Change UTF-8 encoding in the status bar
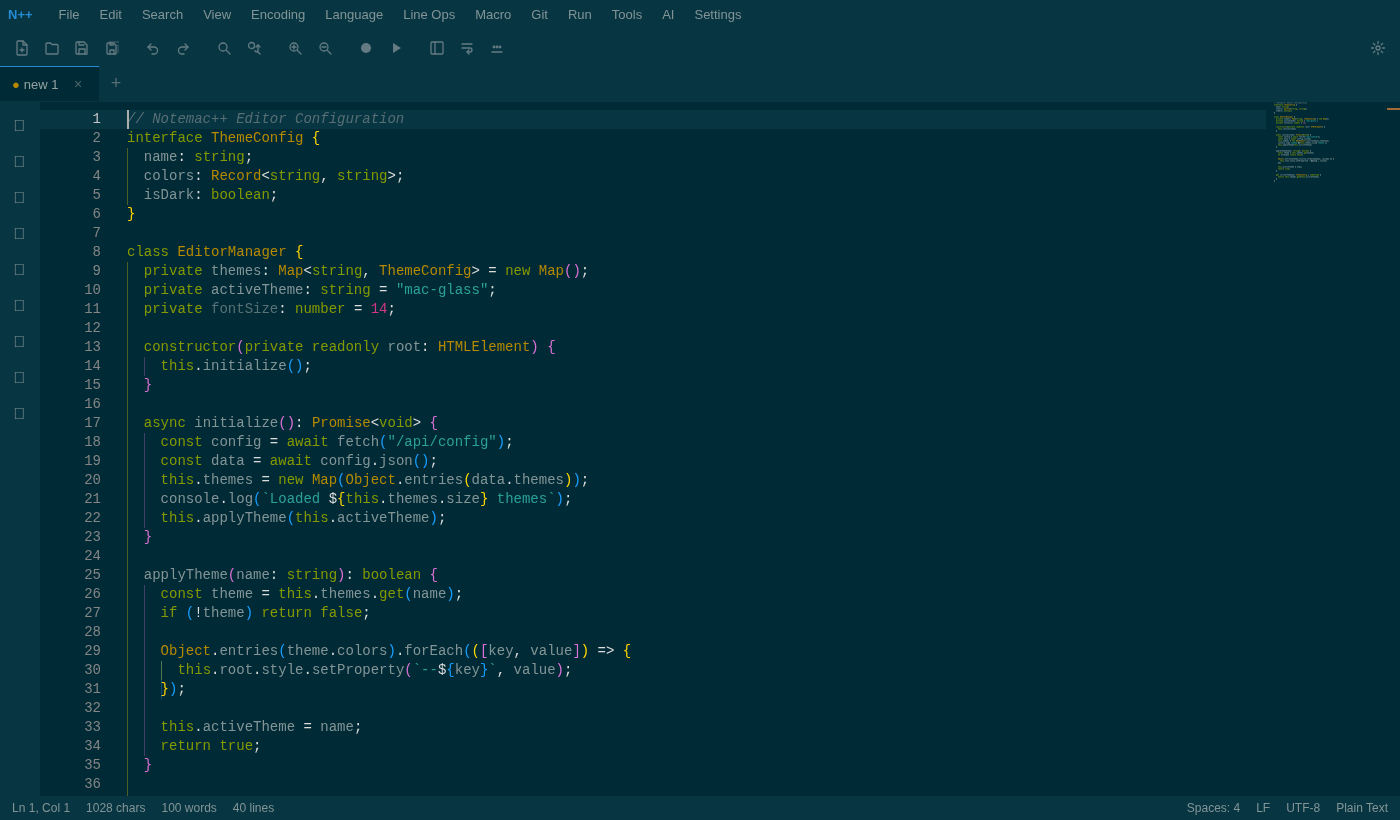This screenshot has width=1400, height=820. (x=1303, y=807)
